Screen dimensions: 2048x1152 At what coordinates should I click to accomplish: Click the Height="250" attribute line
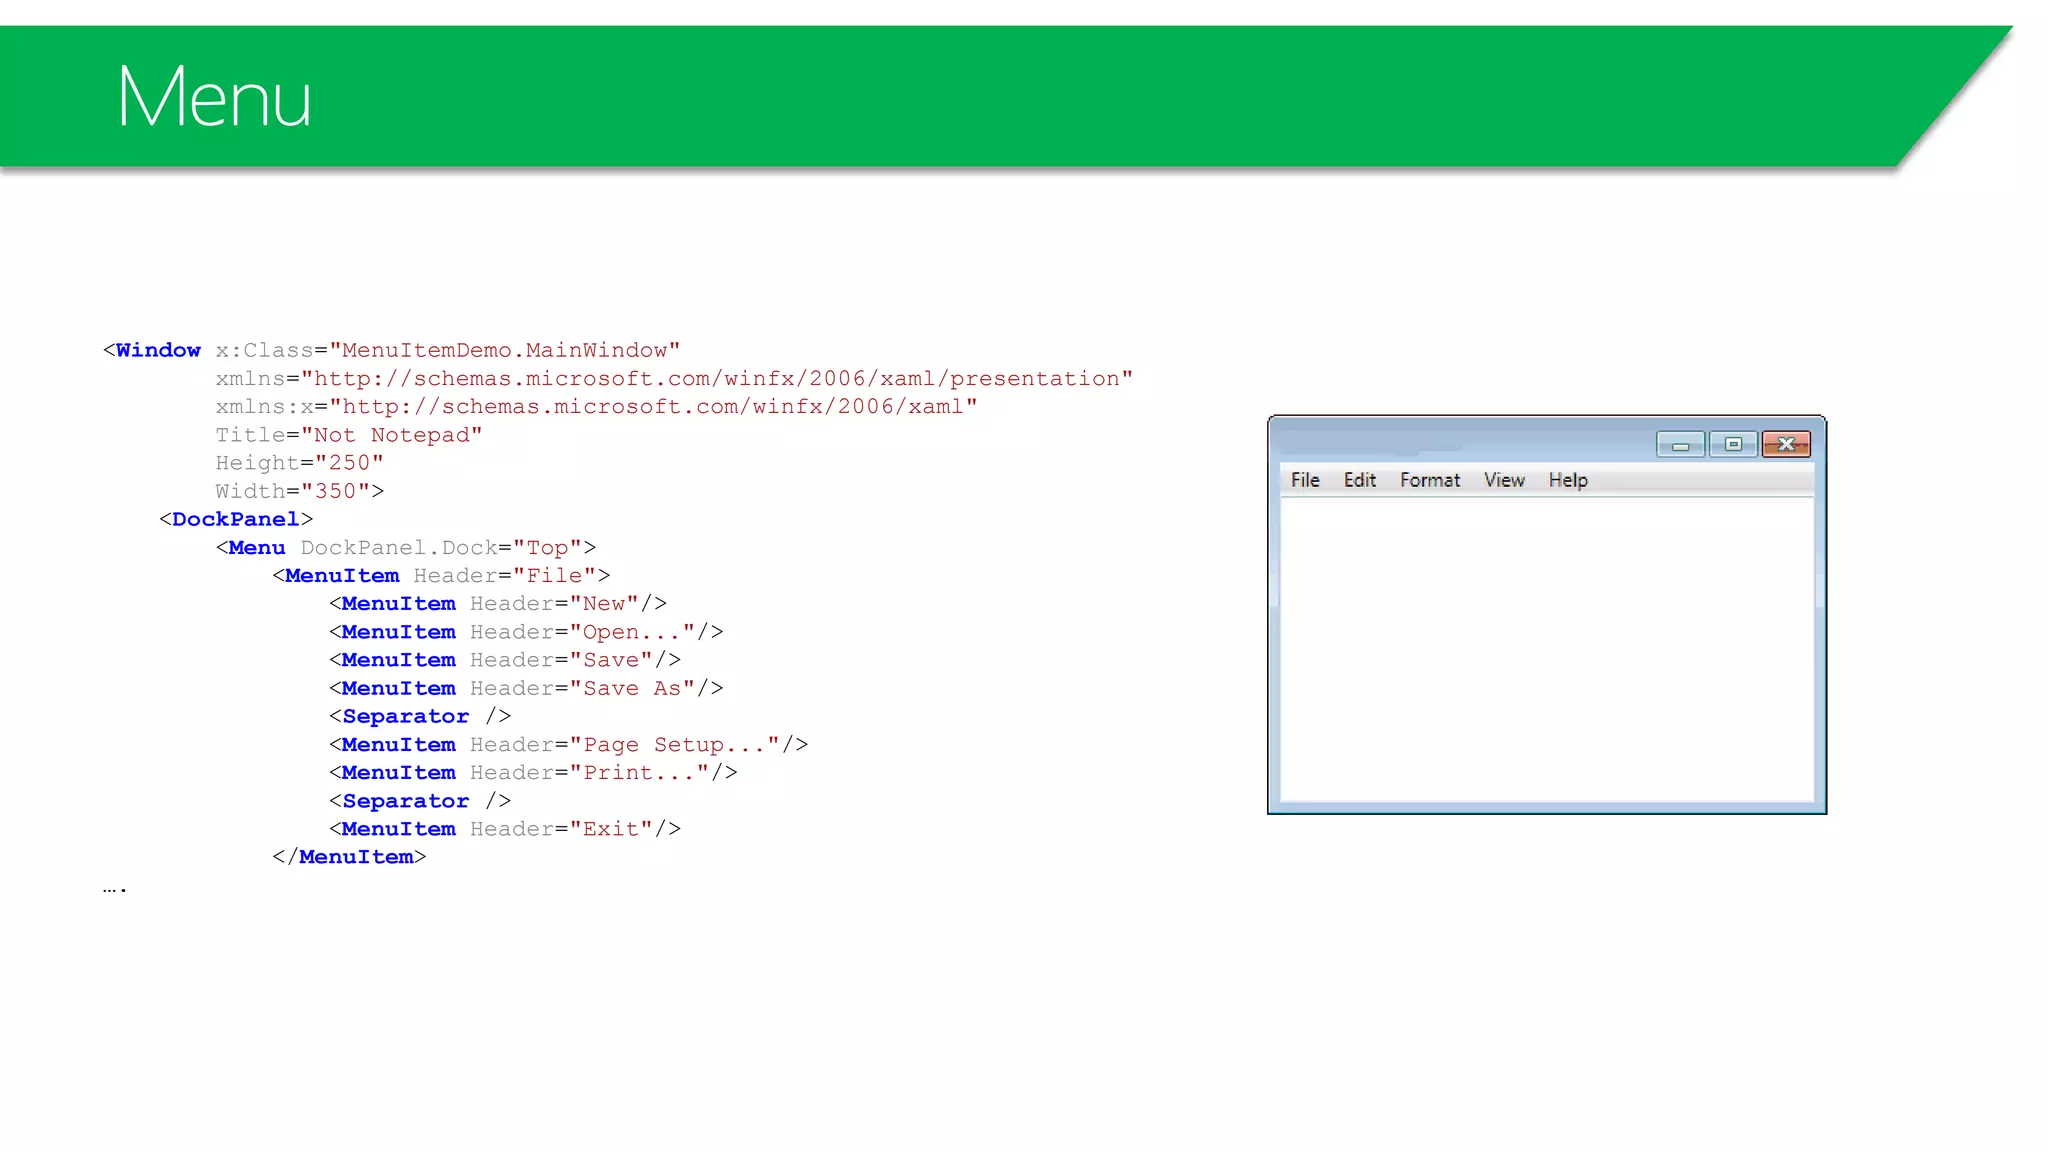[300, 463]
